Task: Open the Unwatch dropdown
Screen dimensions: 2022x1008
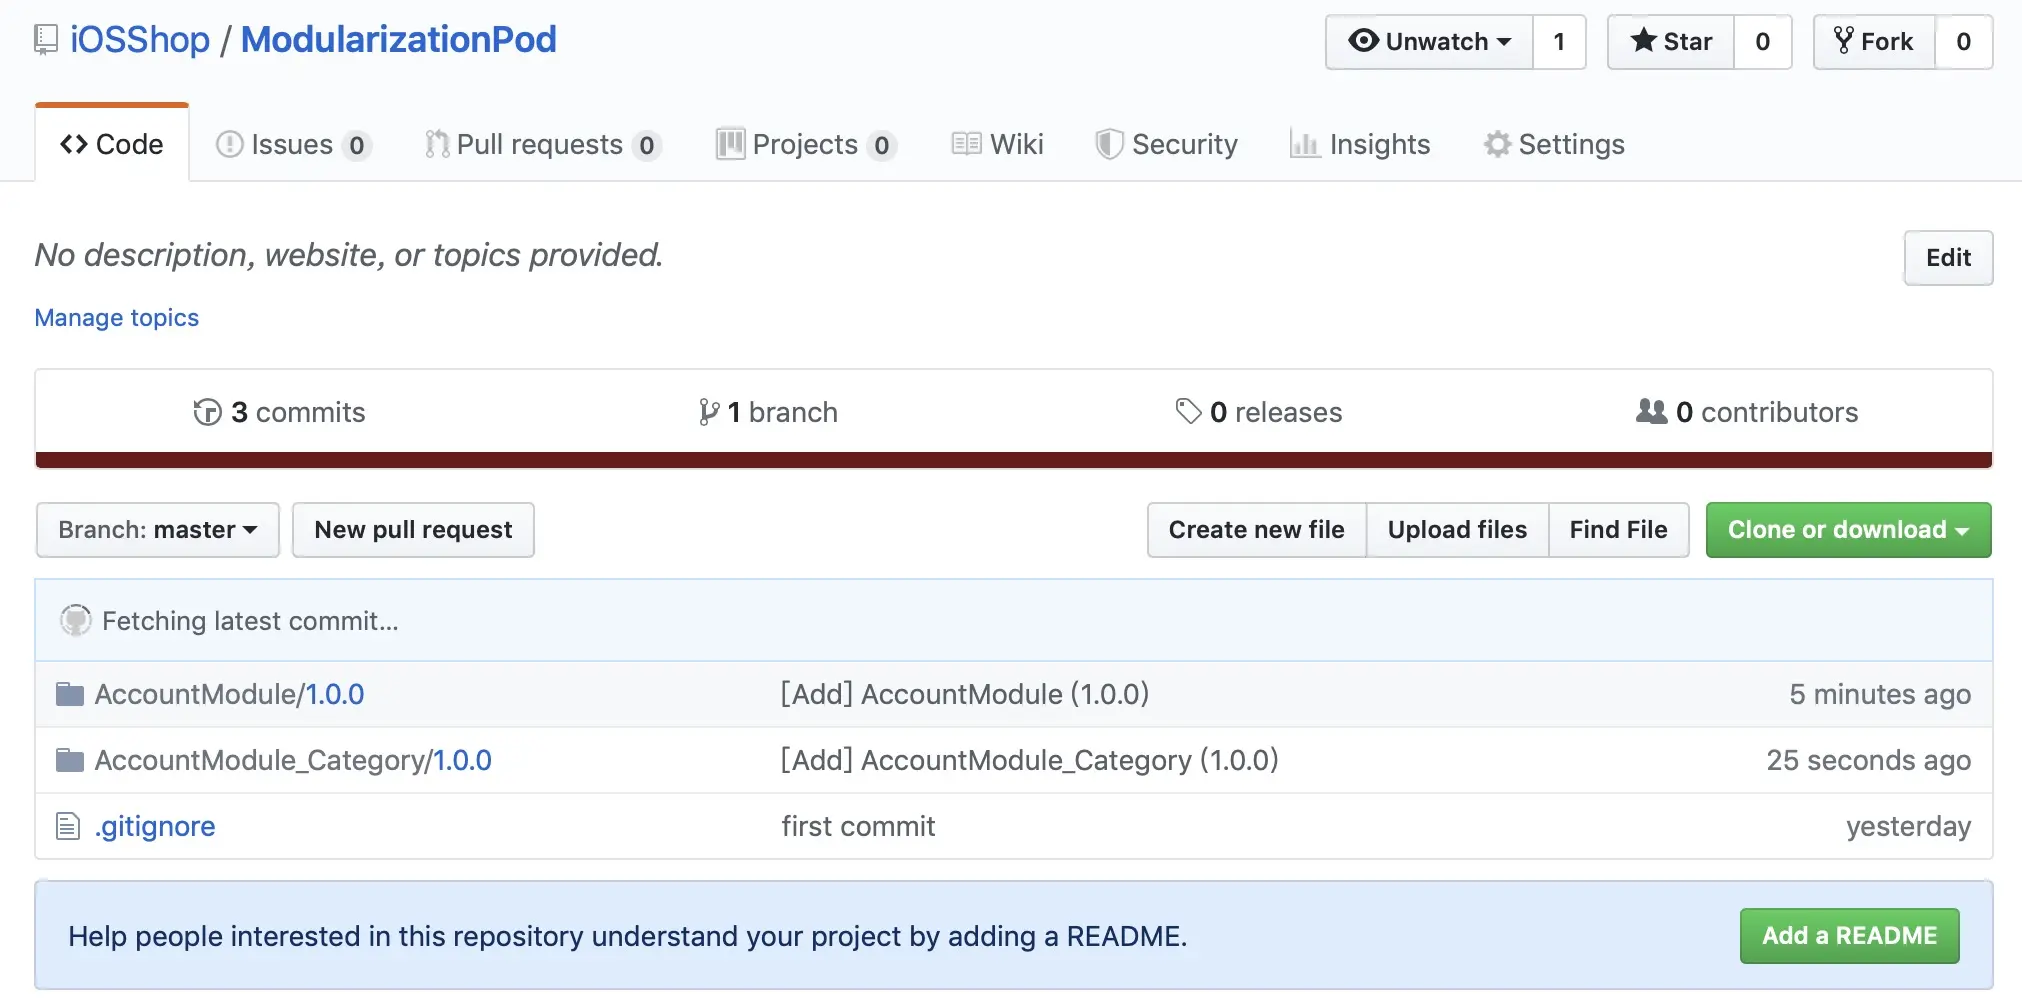Action: coord(1429,42)
